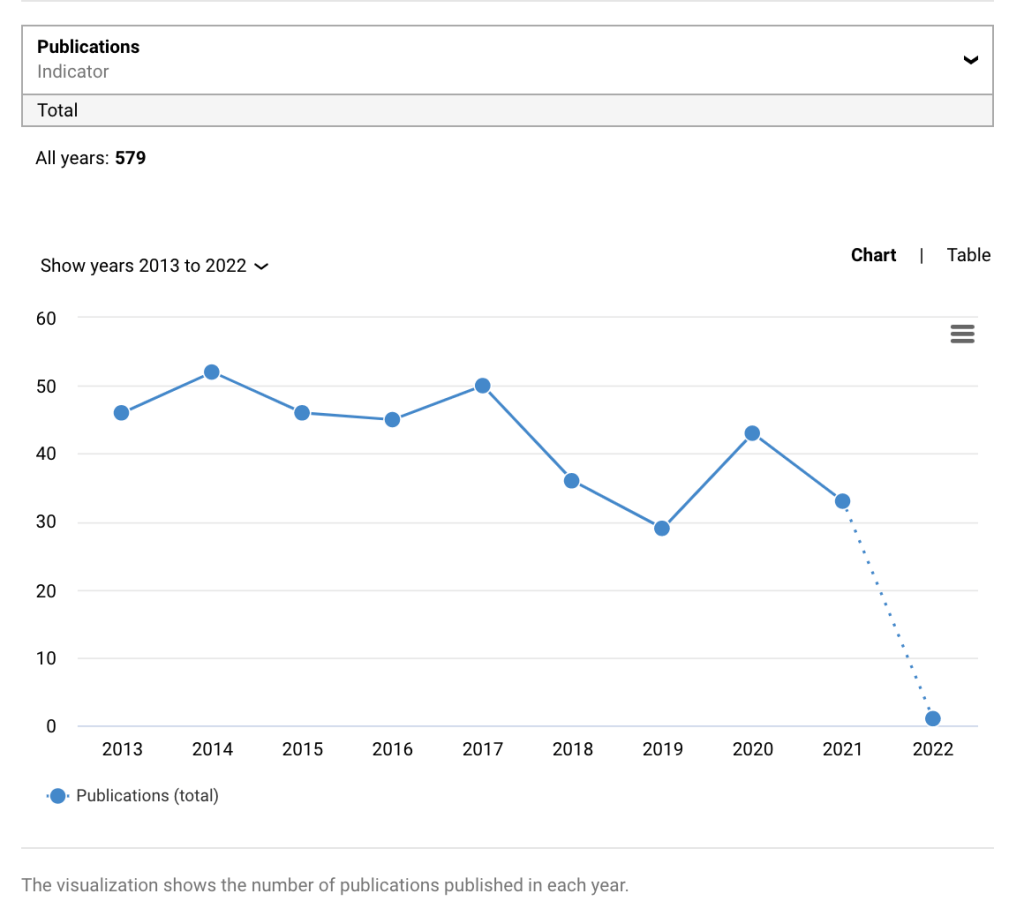1024x916 pixels.
Task: Select the 2015 data point marker
Action: click(x=302, y=413)
